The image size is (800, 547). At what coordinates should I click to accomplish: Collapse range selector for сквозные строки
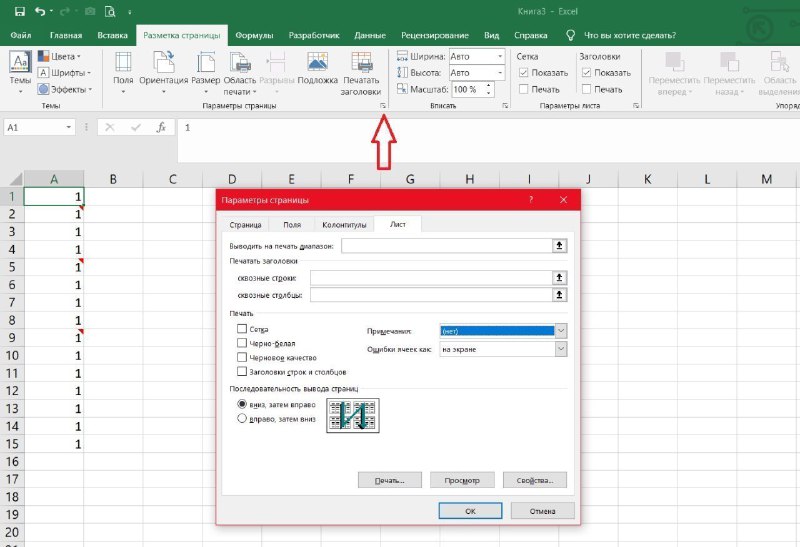coord(559,278)
